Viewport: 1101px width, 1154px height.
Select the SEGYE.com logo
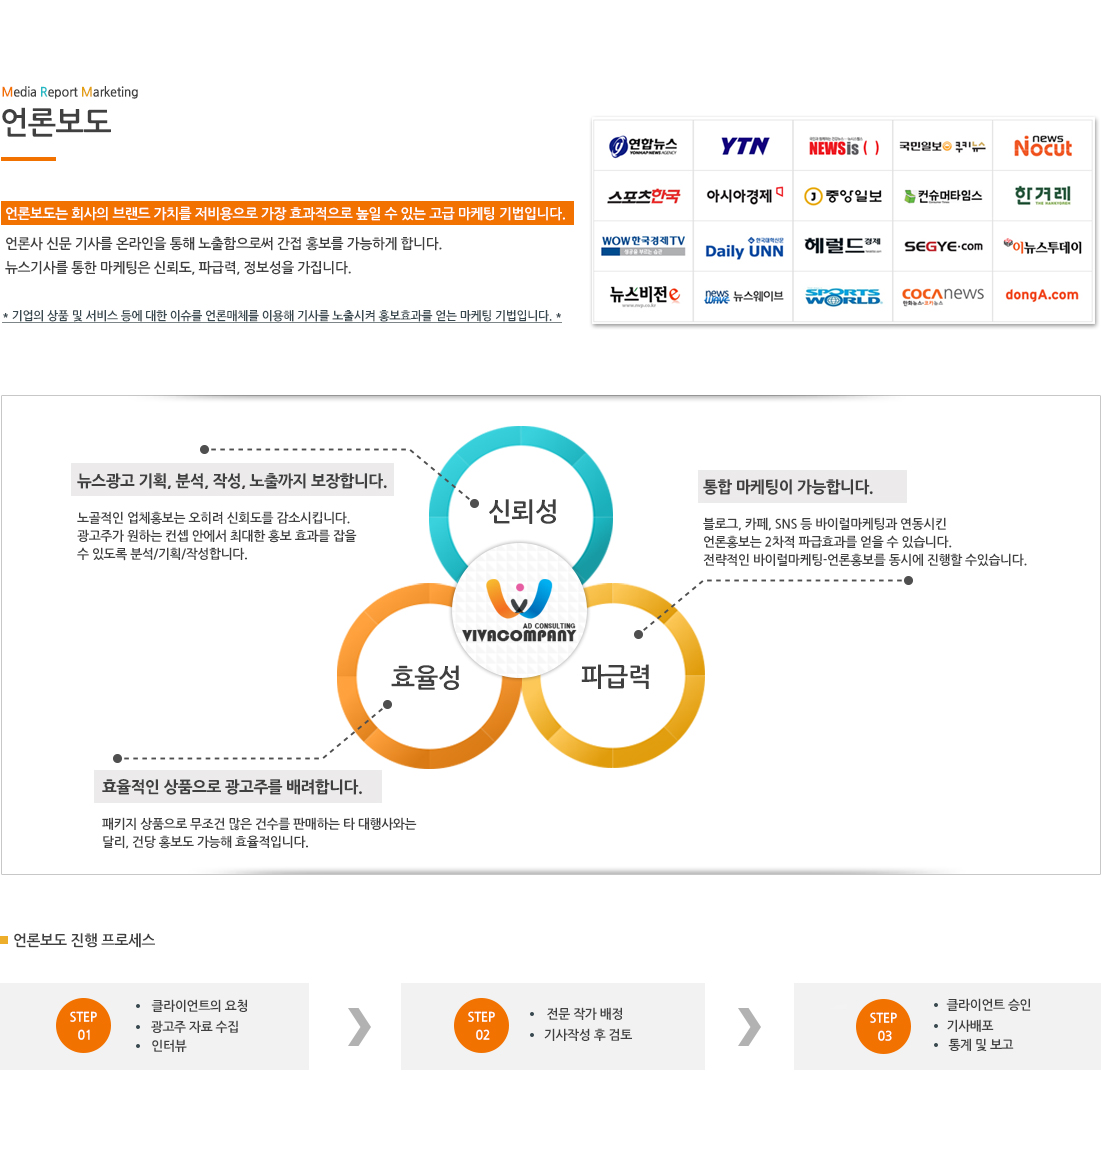[944, 246]
